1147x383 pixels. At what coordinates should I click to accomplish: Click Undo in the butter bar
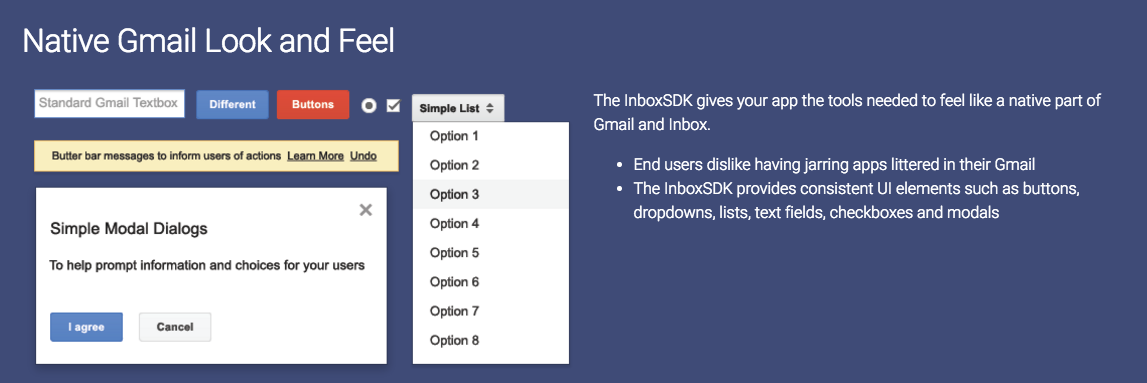point(364,156)
